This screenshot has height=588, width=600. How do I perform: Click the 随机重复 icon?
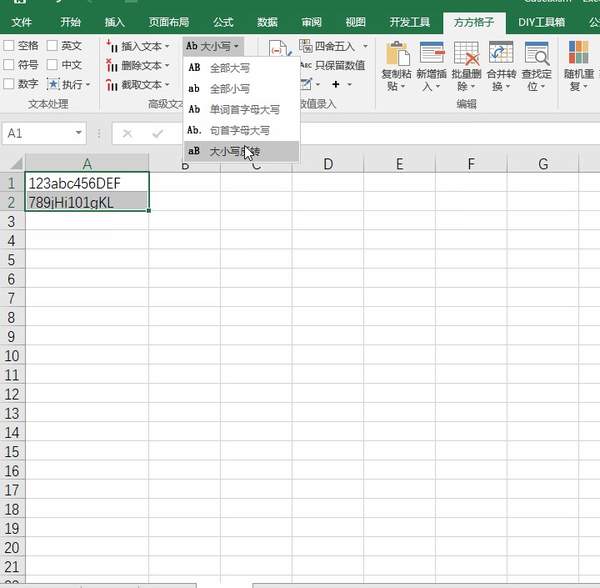pos(578,55)
